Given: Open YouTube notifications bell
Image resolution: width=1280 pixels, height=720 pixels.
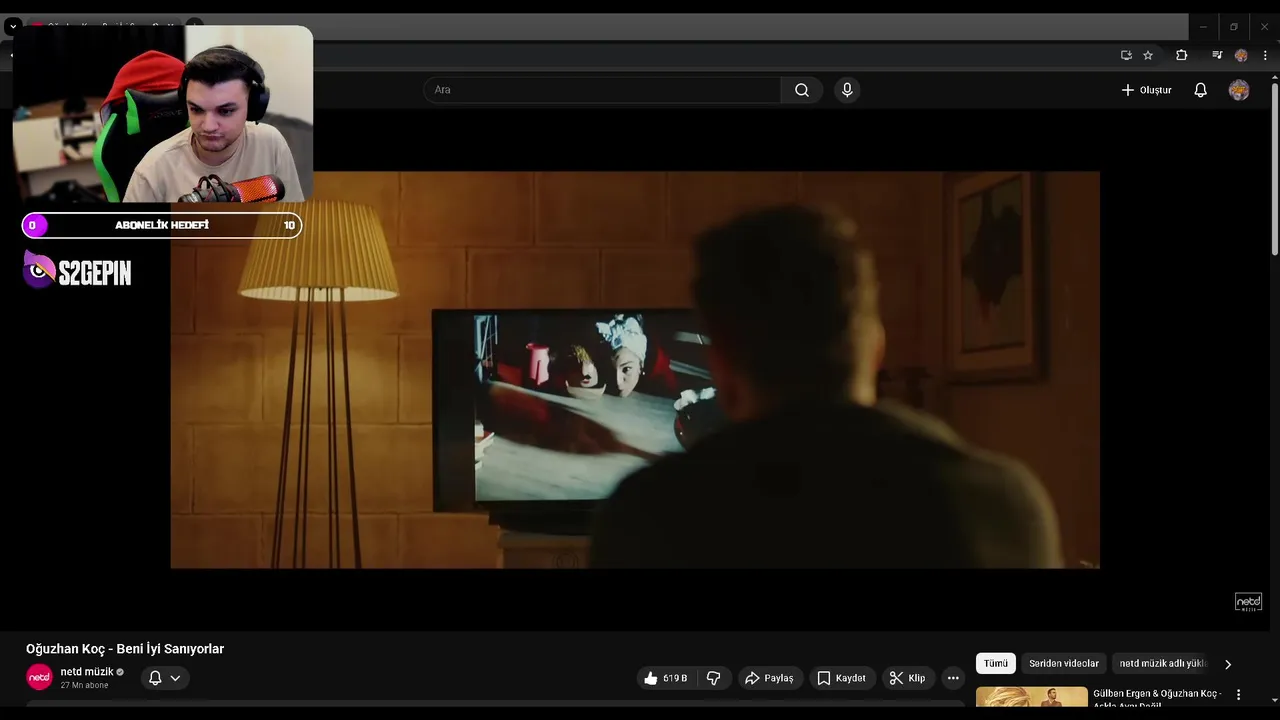Looking at the screenshot, I should [x=1201, y=90].
